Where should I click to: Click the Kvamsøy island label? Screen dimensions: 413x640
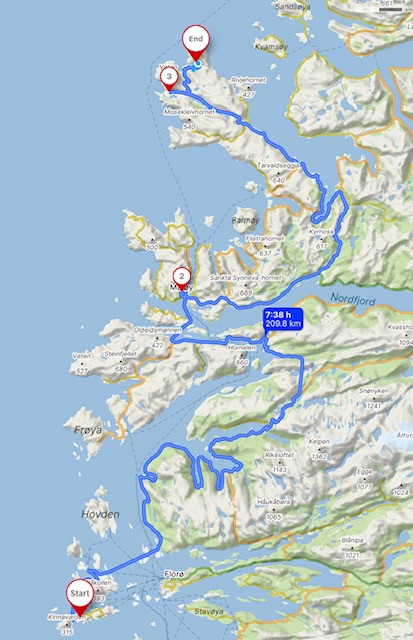click(x=271, y=47)
